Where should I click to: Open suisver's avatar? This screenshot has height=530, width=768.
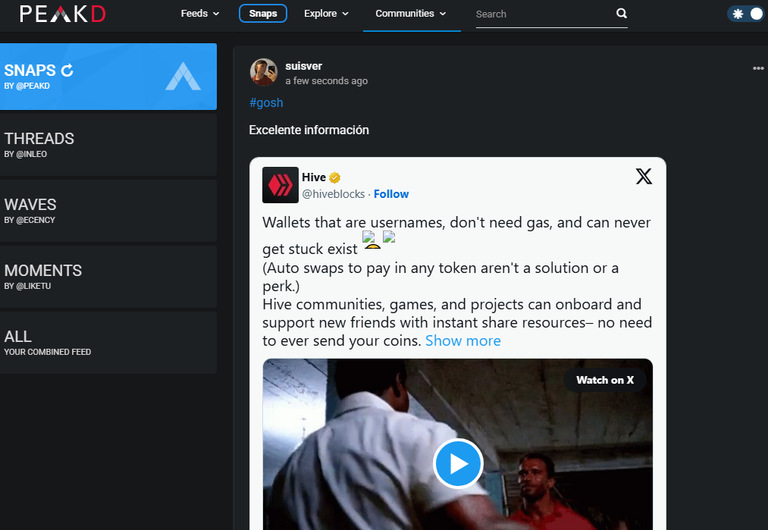(x=264, y=72)
